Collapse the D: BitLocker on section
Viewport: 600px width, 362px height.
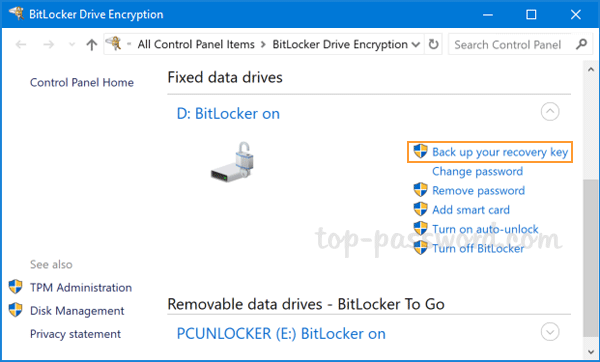coord(550,112)
